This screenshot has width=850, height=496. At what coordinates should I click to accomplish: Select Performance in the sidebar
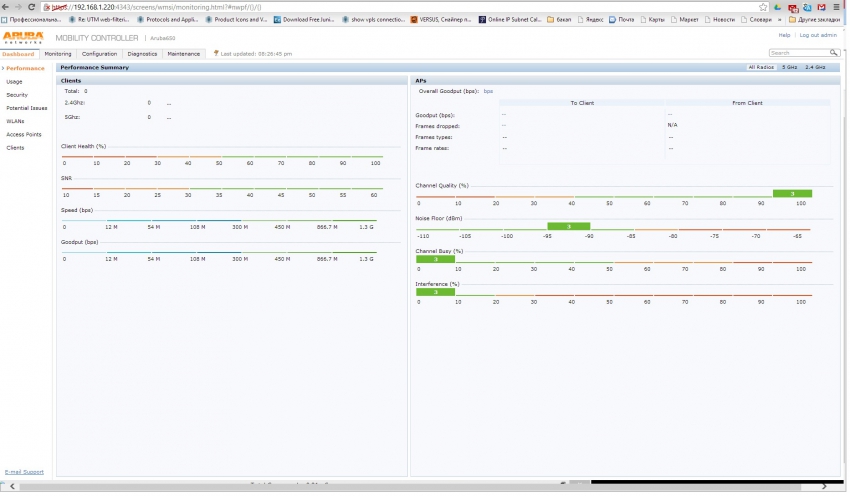[x=25, y=69]
